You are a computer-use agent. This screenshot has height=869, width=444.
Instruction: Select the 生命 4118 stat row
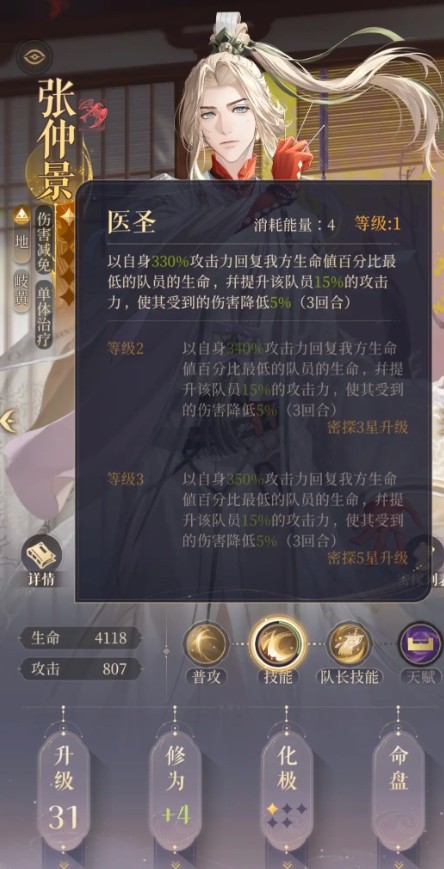[x=80, y=638]
